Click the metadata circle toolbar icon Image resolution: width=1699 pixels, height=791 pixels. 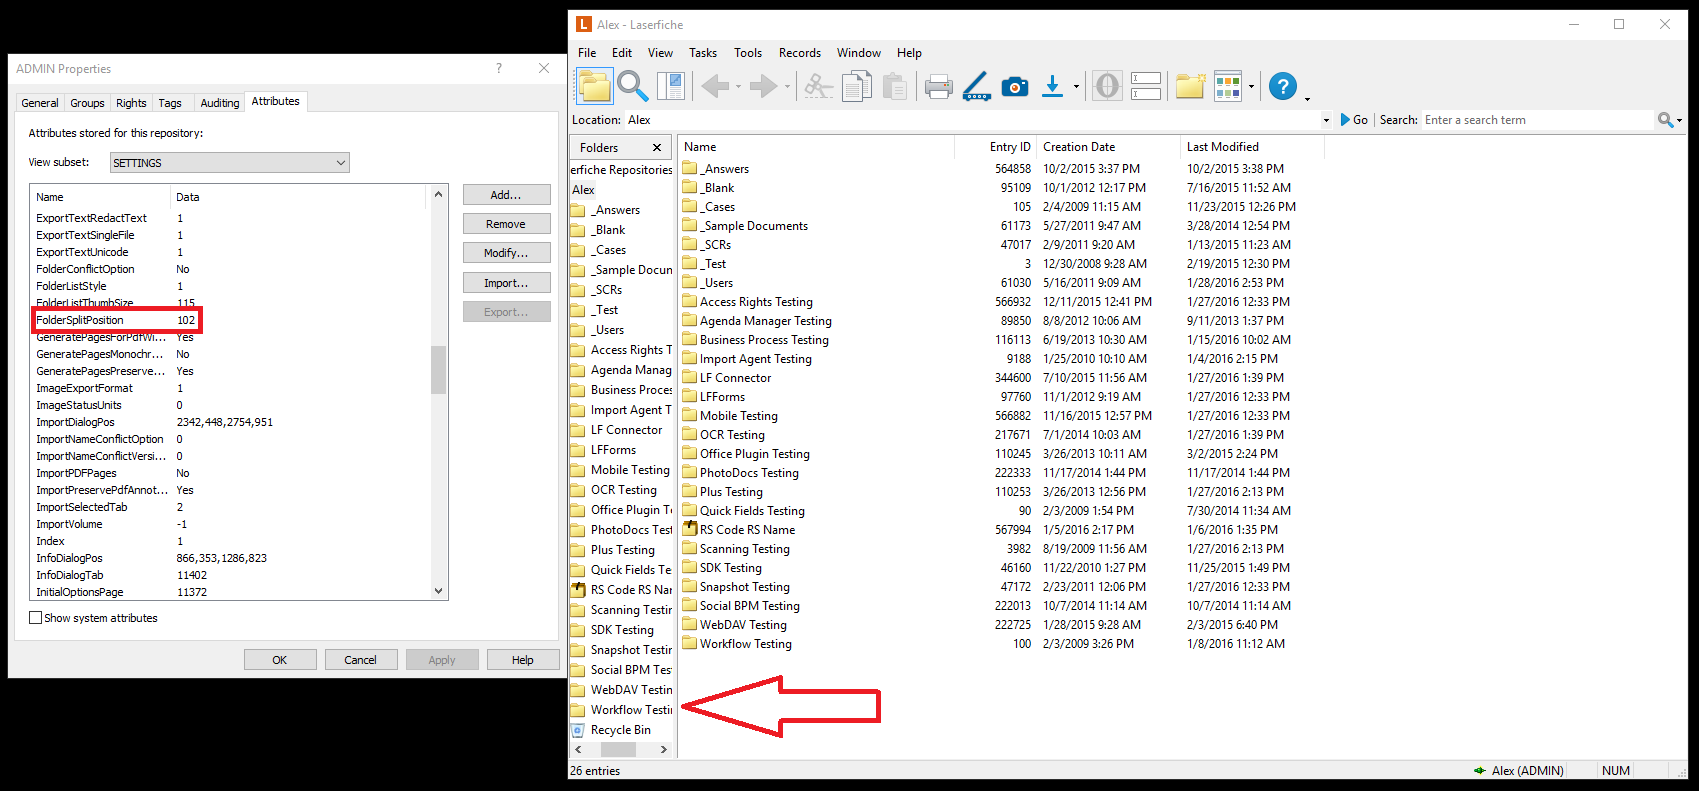1107,86
